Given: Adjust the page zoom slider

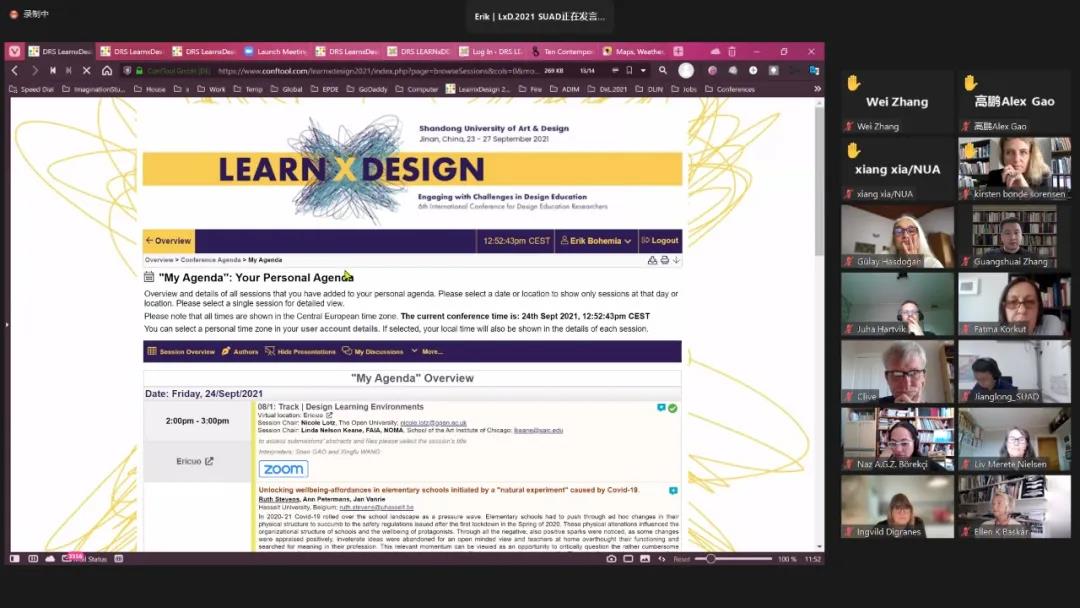Looking at the screenshot, I should (x=711, y=559).
